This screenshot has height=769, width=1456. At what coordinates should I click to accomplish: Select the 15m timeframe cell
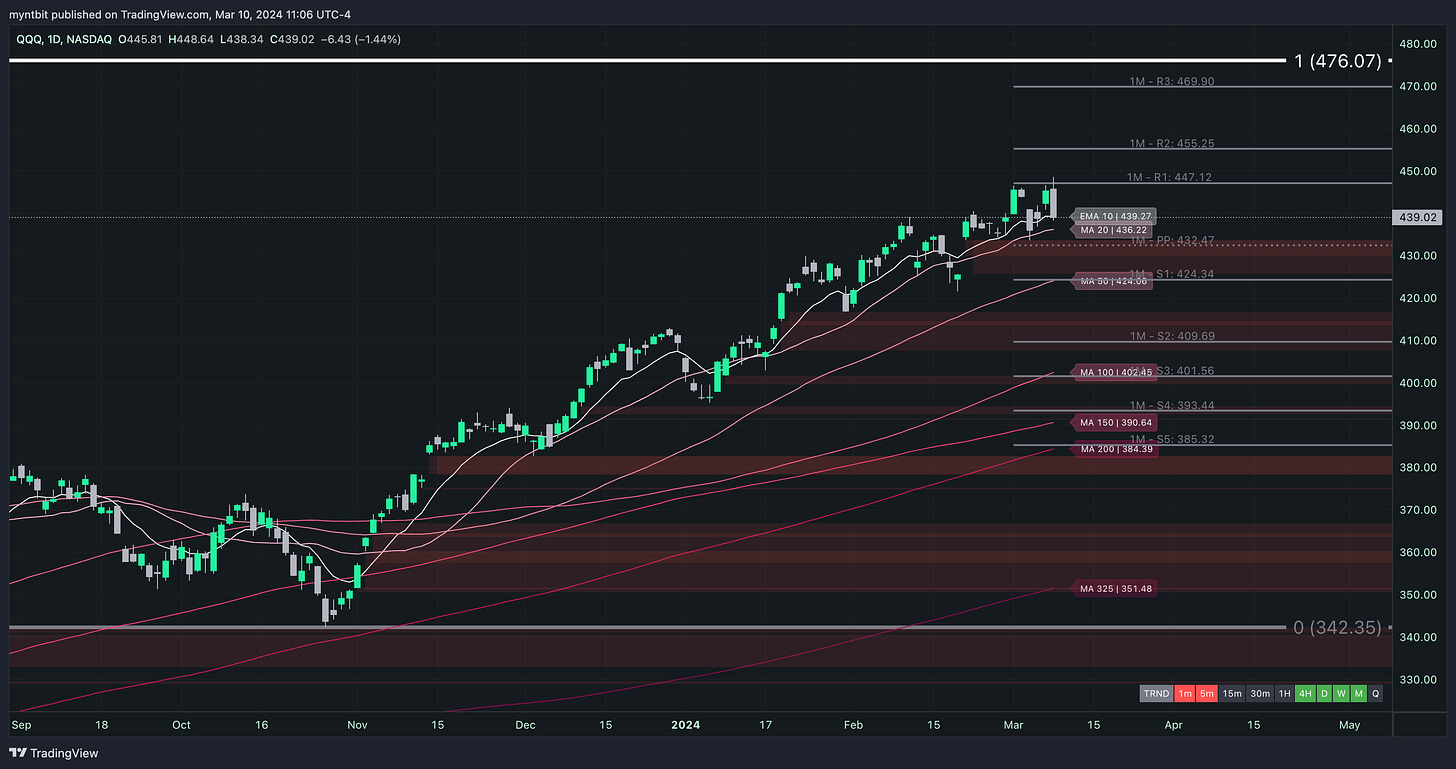1232,693
